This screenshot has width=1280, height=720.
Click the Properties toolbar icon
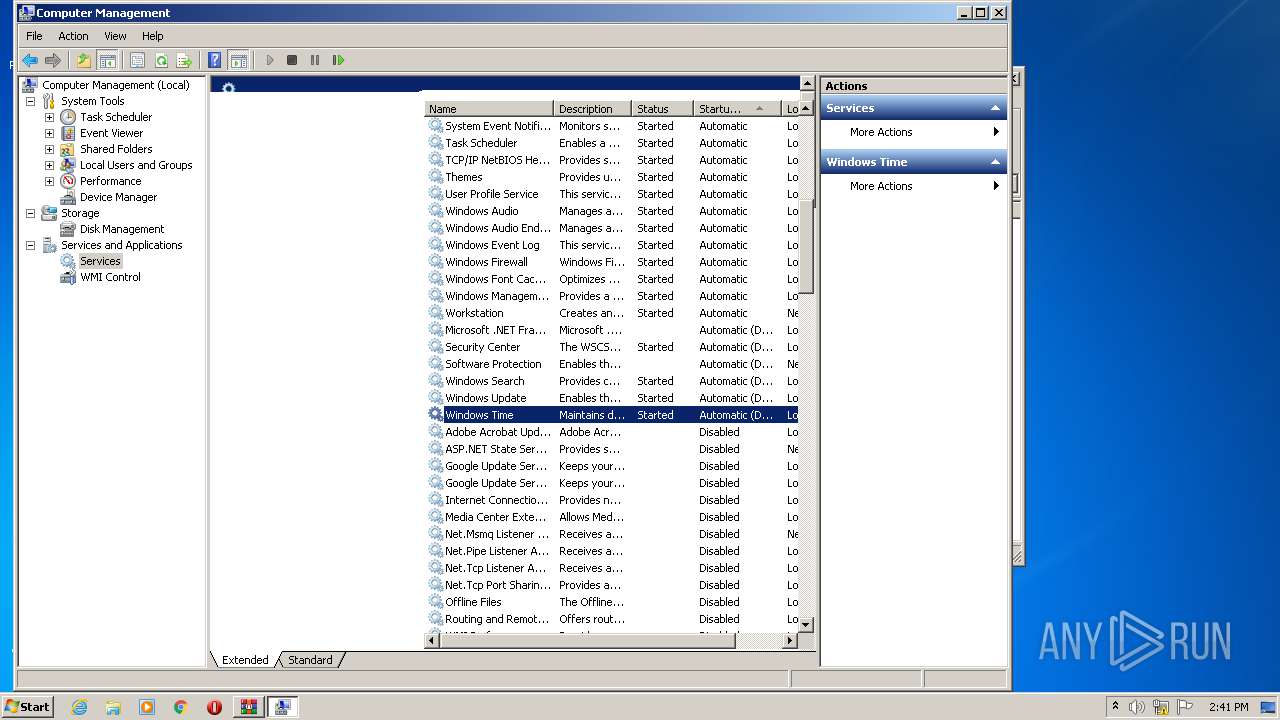pyautogui.click(x=138, y=60)
